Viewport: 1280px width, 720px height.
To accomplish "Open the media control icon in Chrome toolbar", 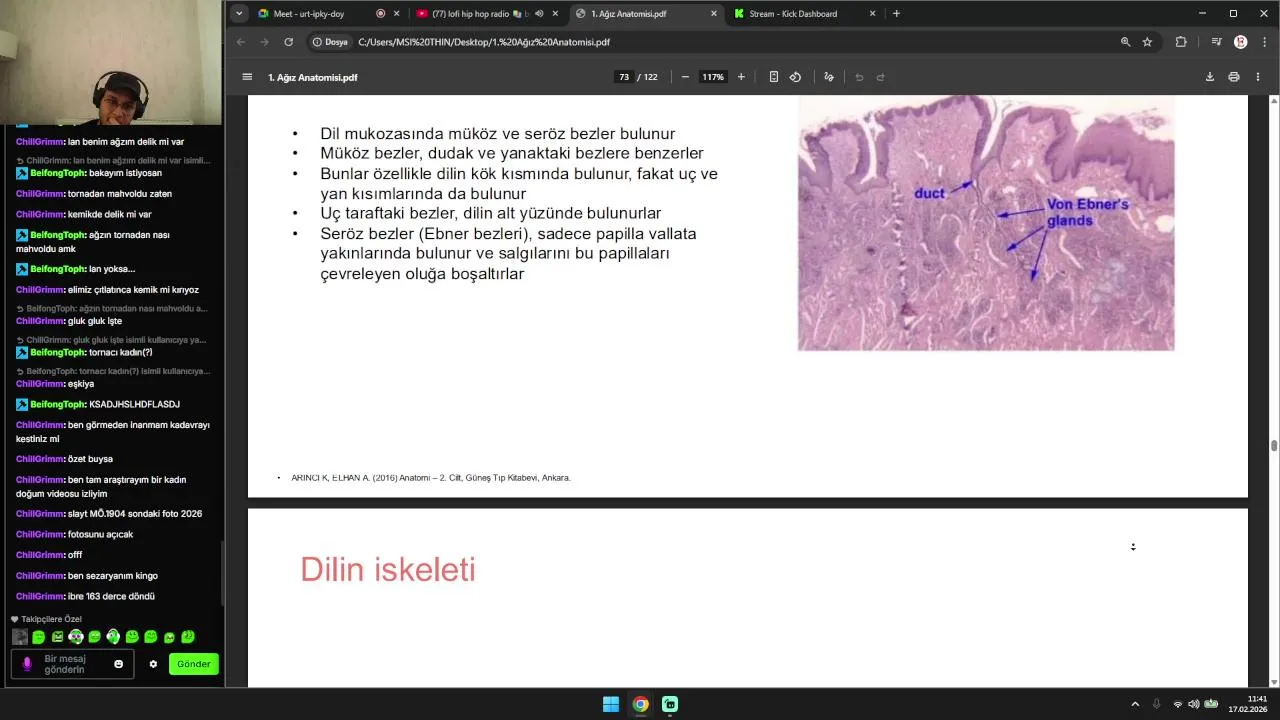I will [1216, 42].
